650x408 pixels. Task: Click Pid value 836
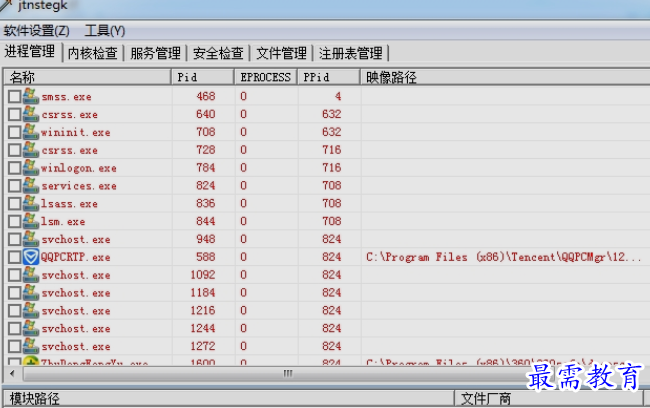point(206,203)
